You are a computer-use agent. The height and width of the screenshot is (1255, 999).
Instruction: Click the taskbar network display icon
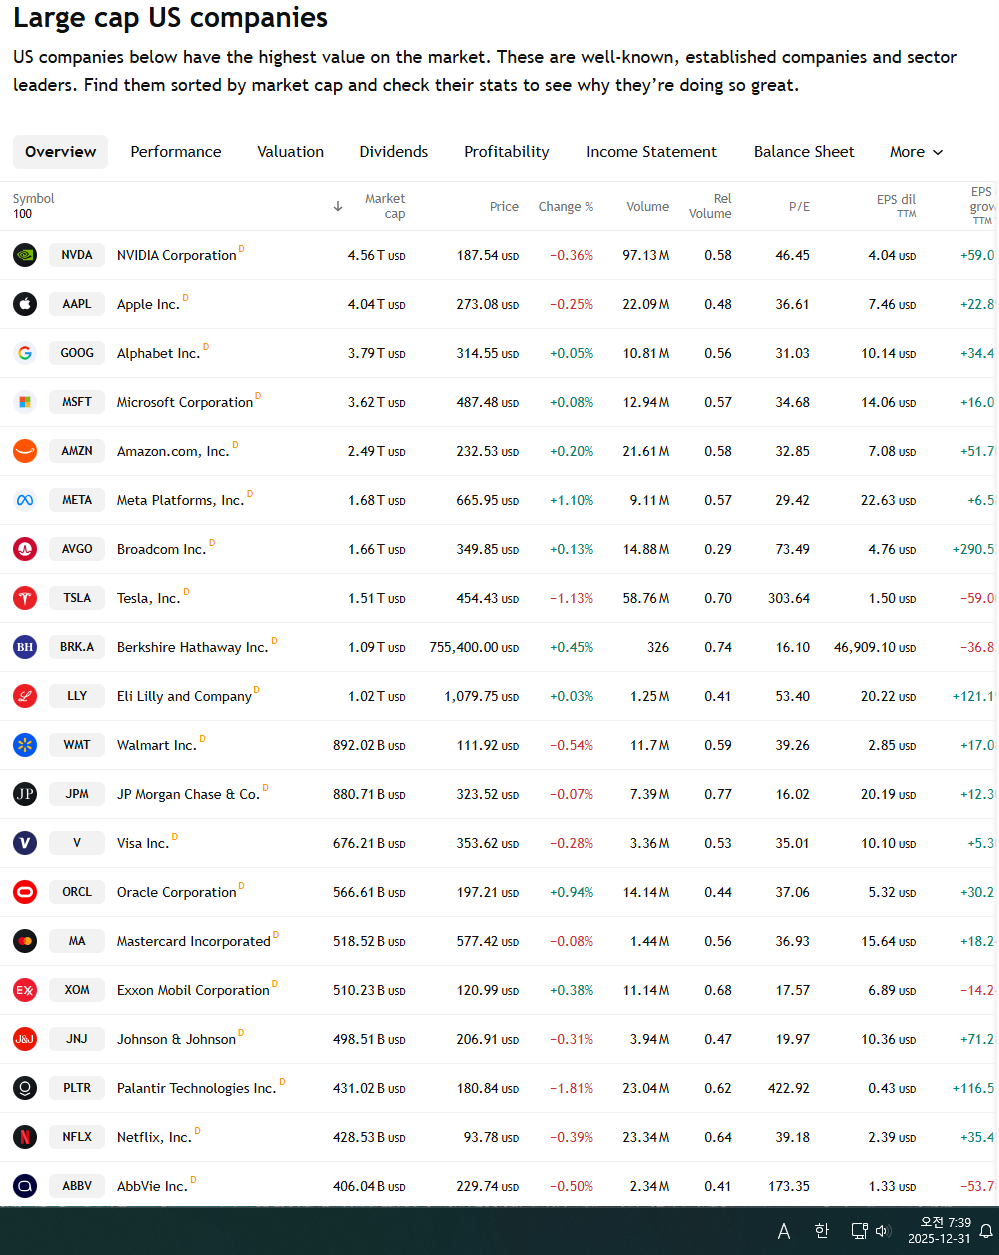coord(859,1231)
